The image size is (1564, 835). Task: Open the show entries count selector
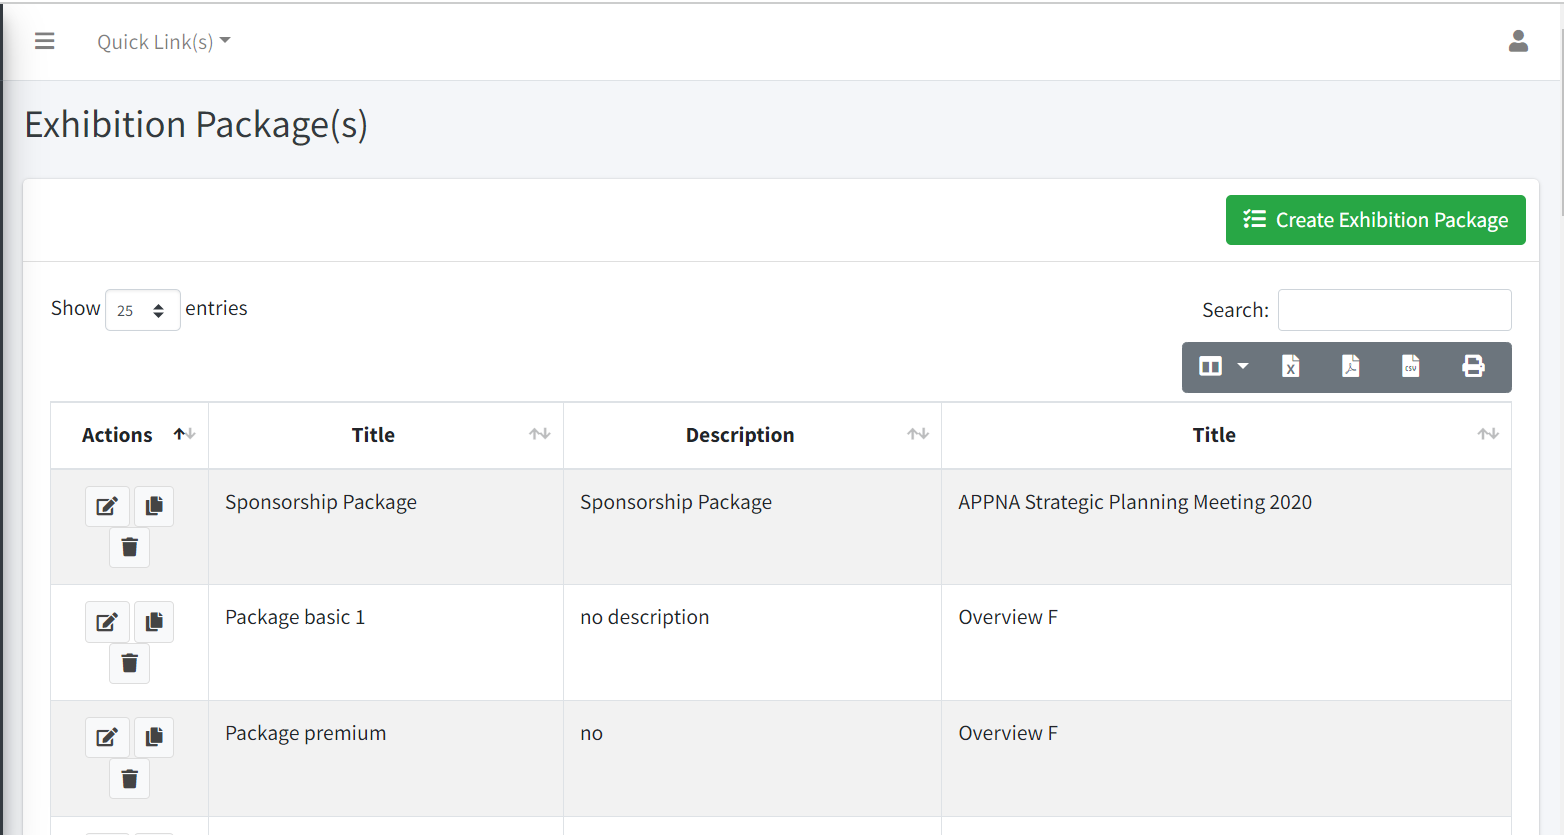point(142,310)
